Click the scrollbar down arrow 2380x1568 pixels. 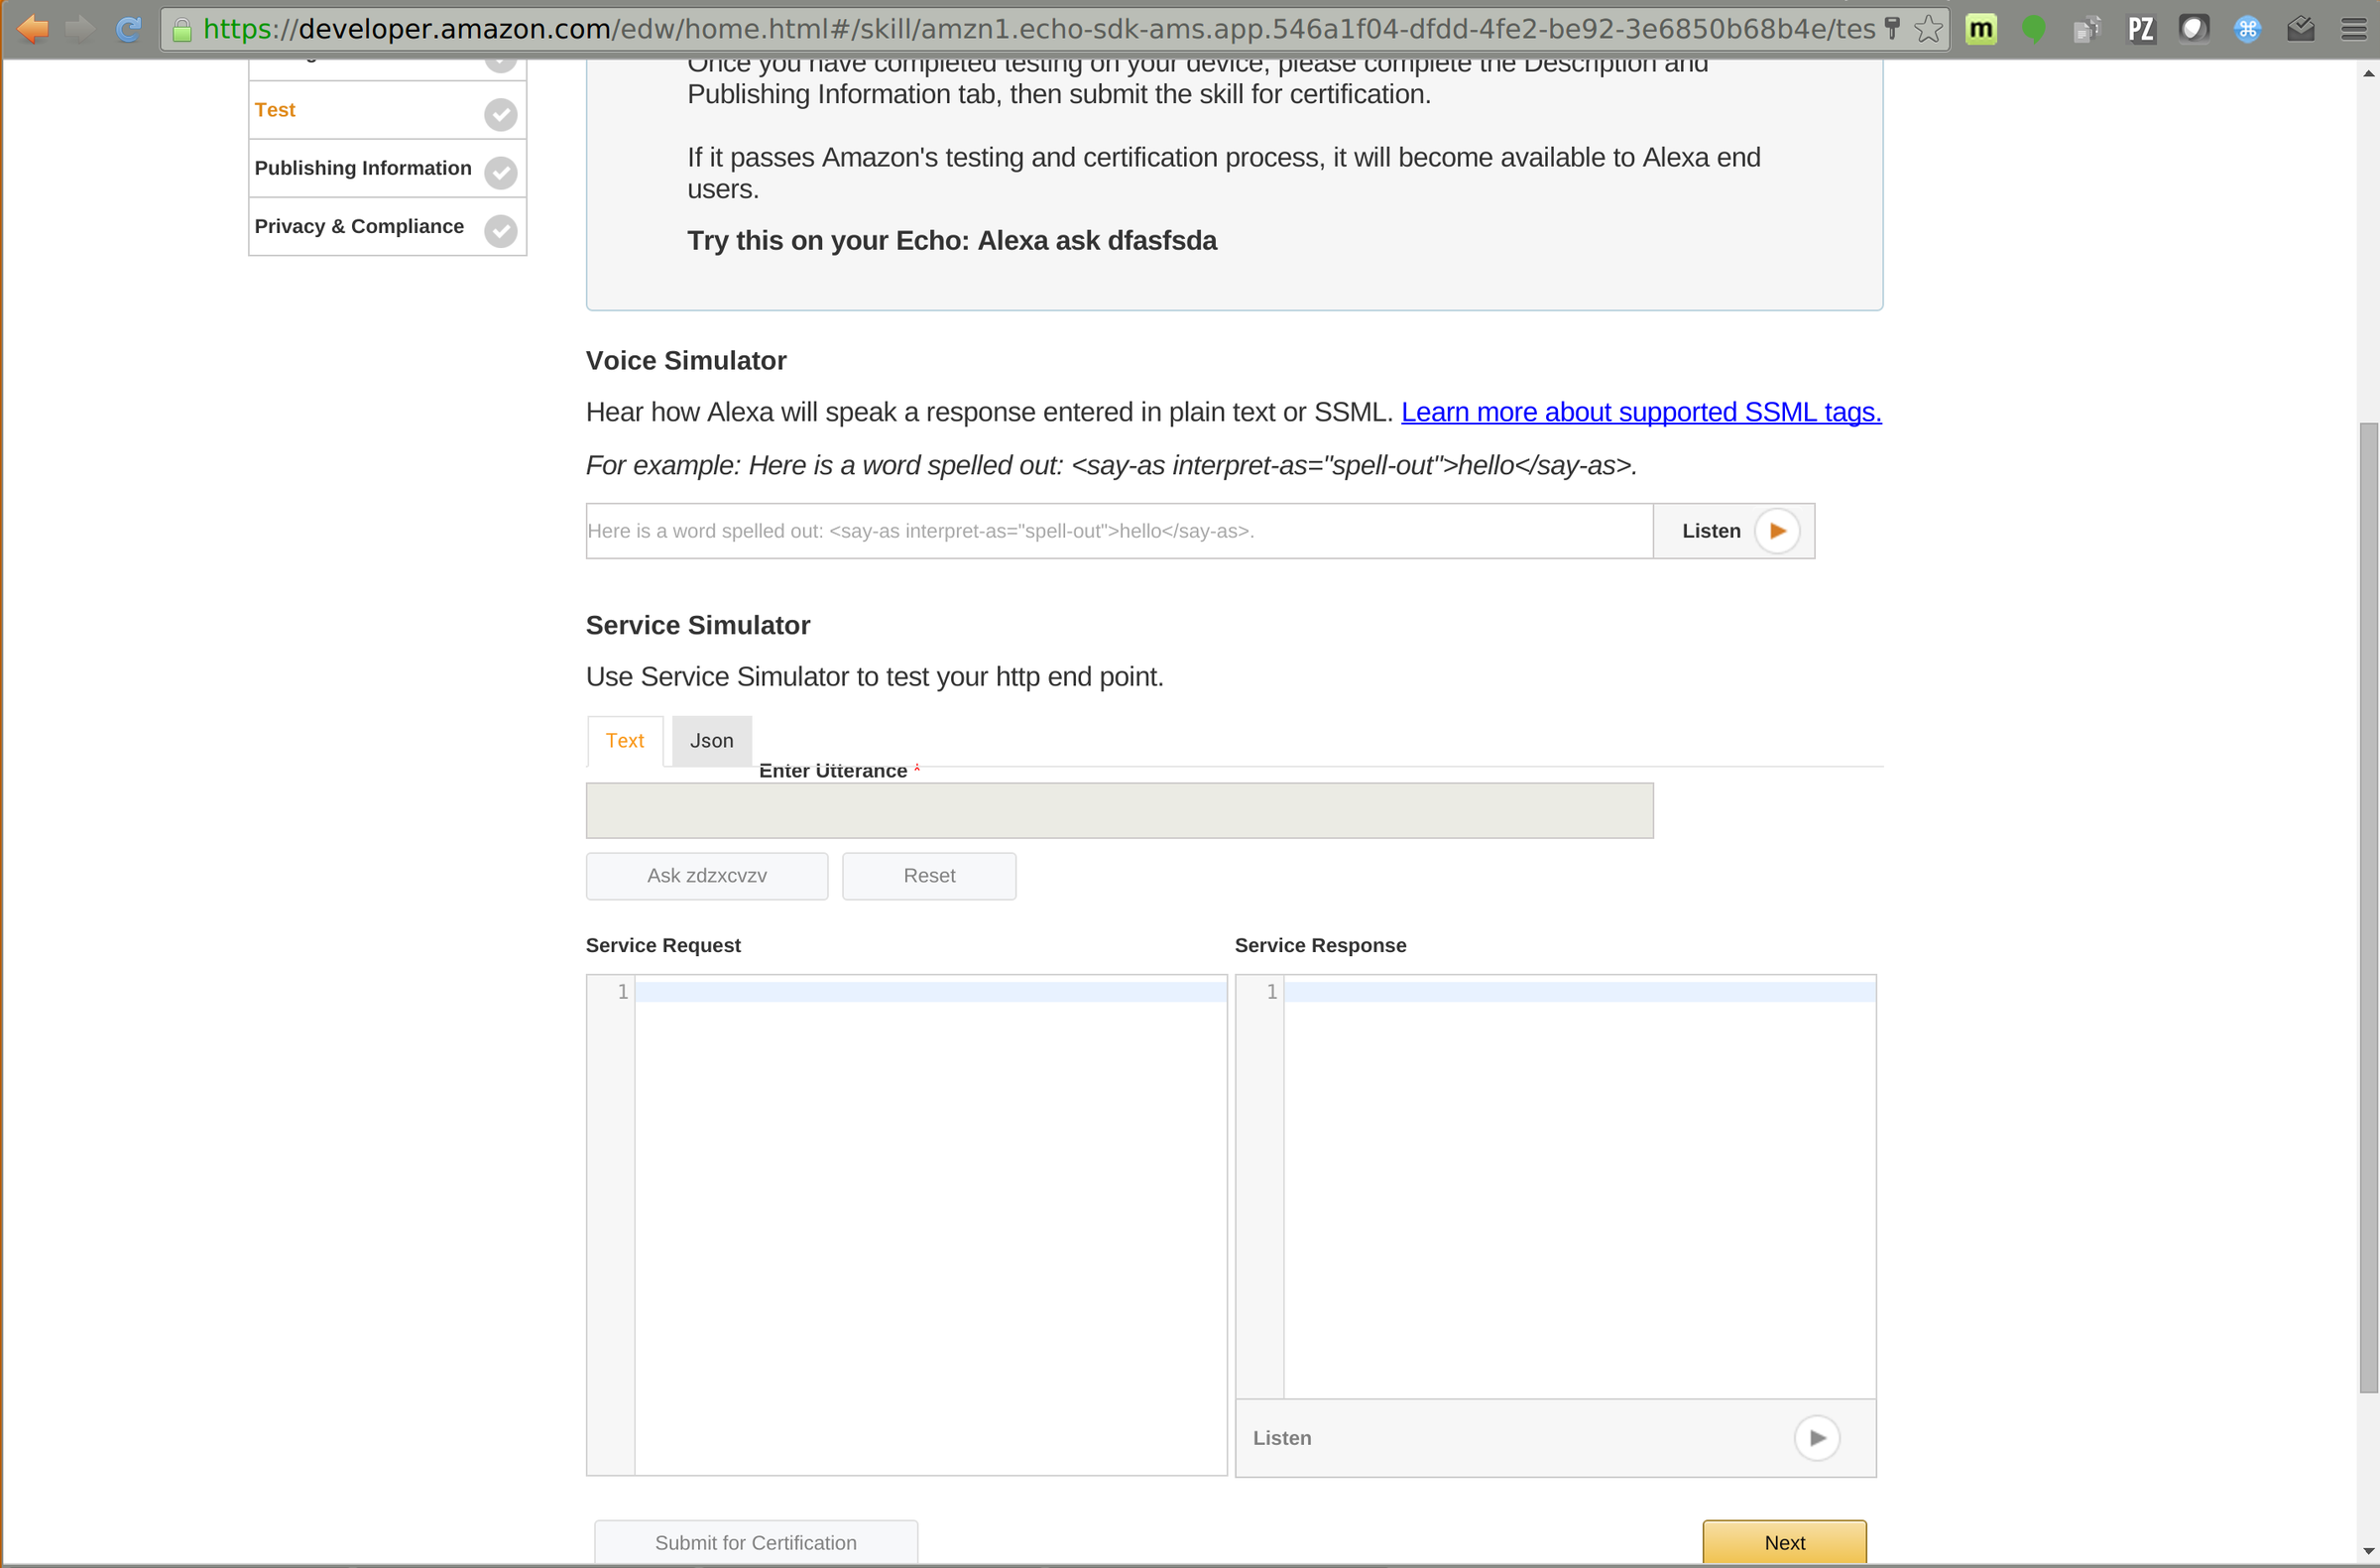(x=2367, y=1551)
